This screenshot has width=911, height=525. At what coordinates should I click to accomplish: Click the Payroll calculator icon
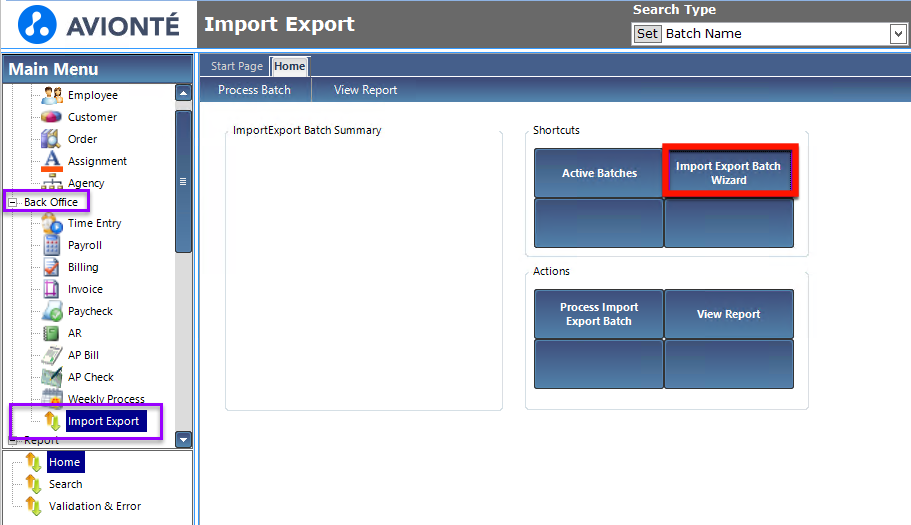(x=52, y=245)
